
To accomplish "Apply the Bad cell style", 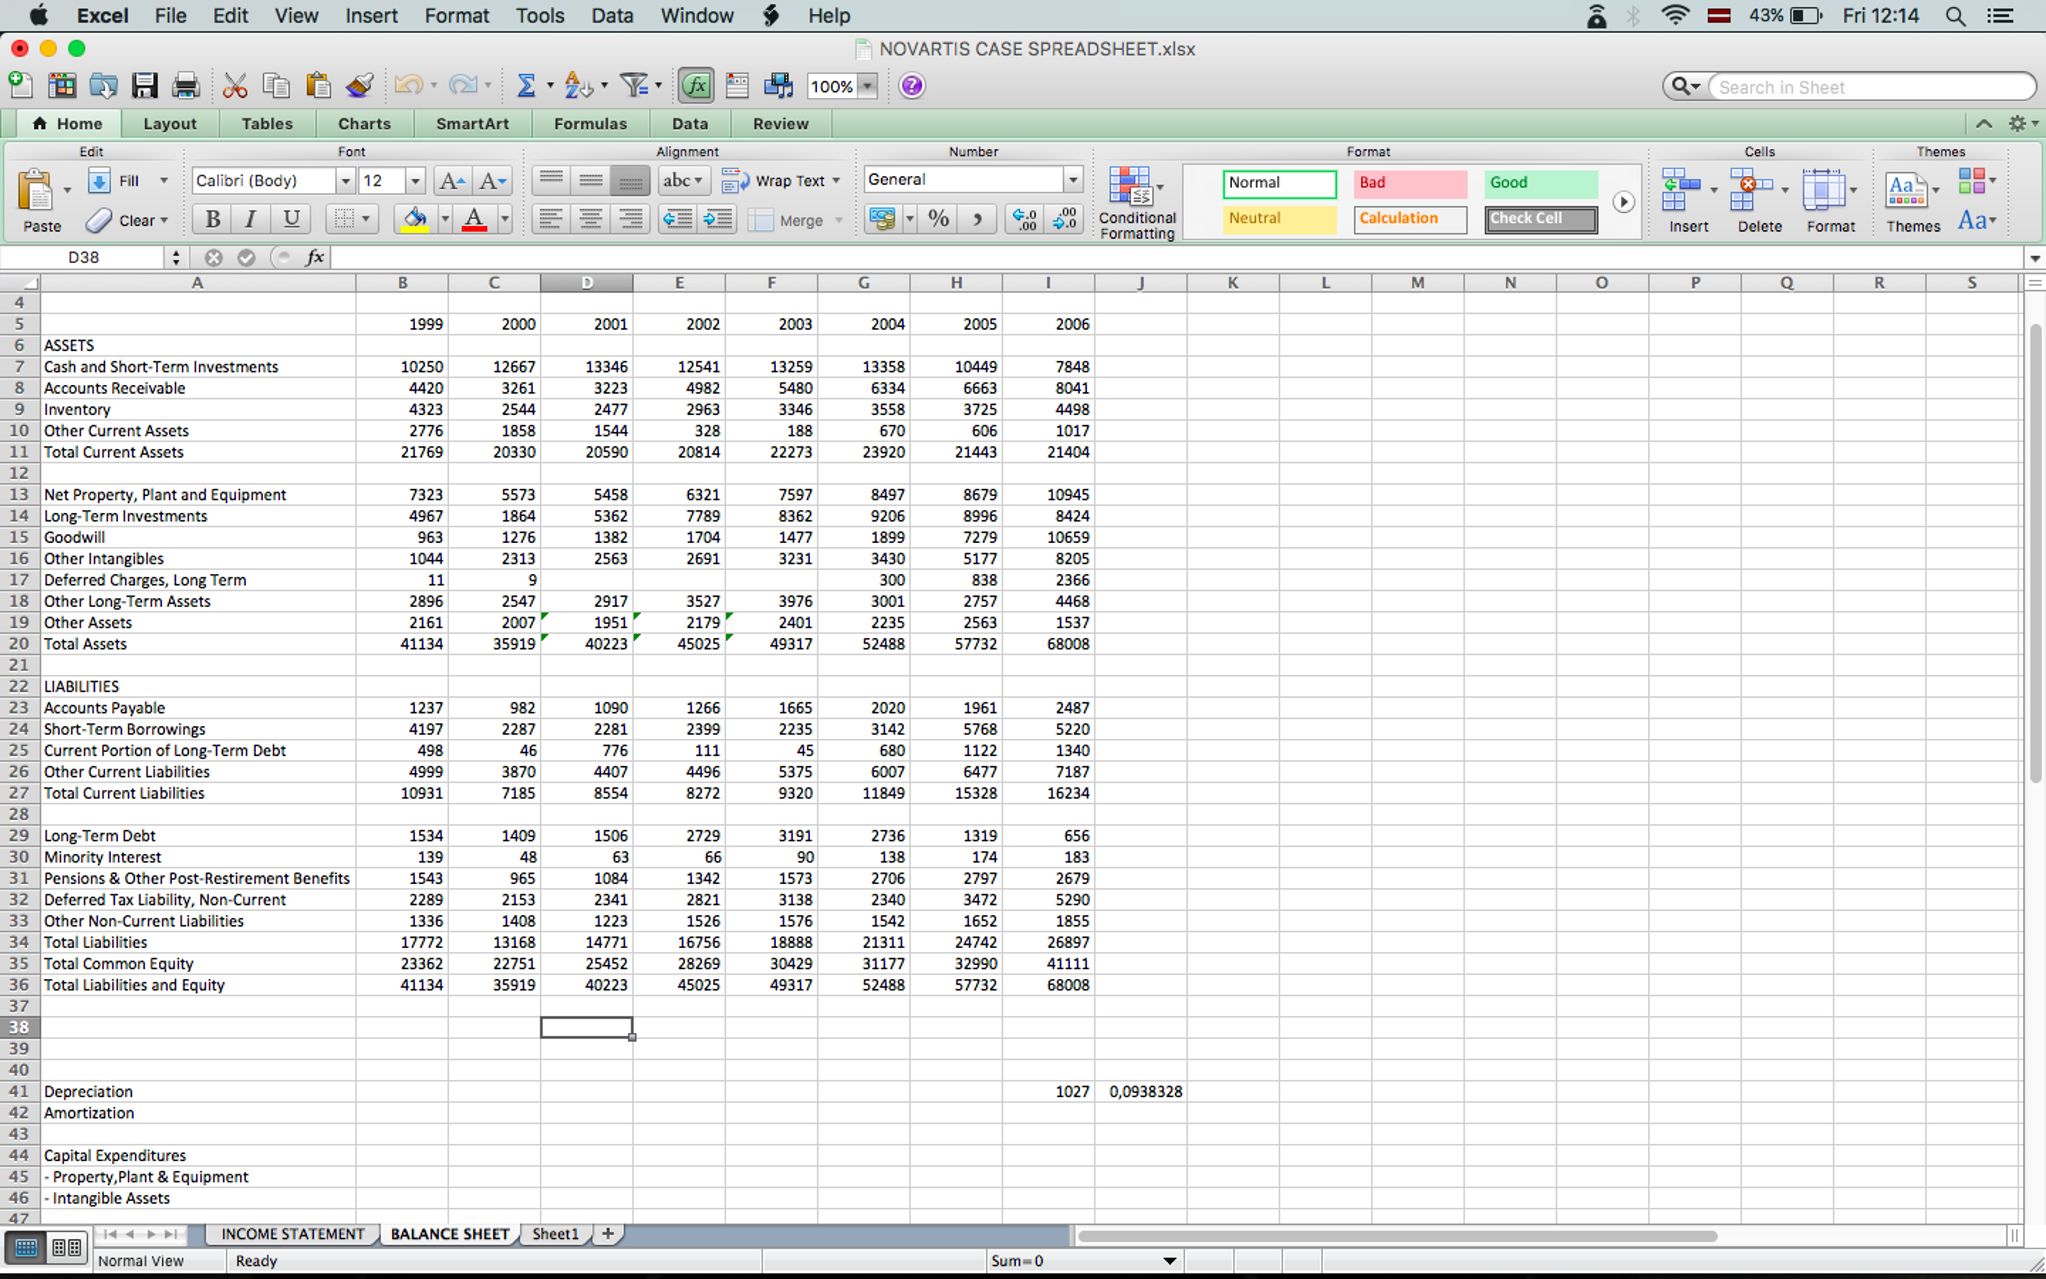I will pyautogui.click(x=1410, y=183).
